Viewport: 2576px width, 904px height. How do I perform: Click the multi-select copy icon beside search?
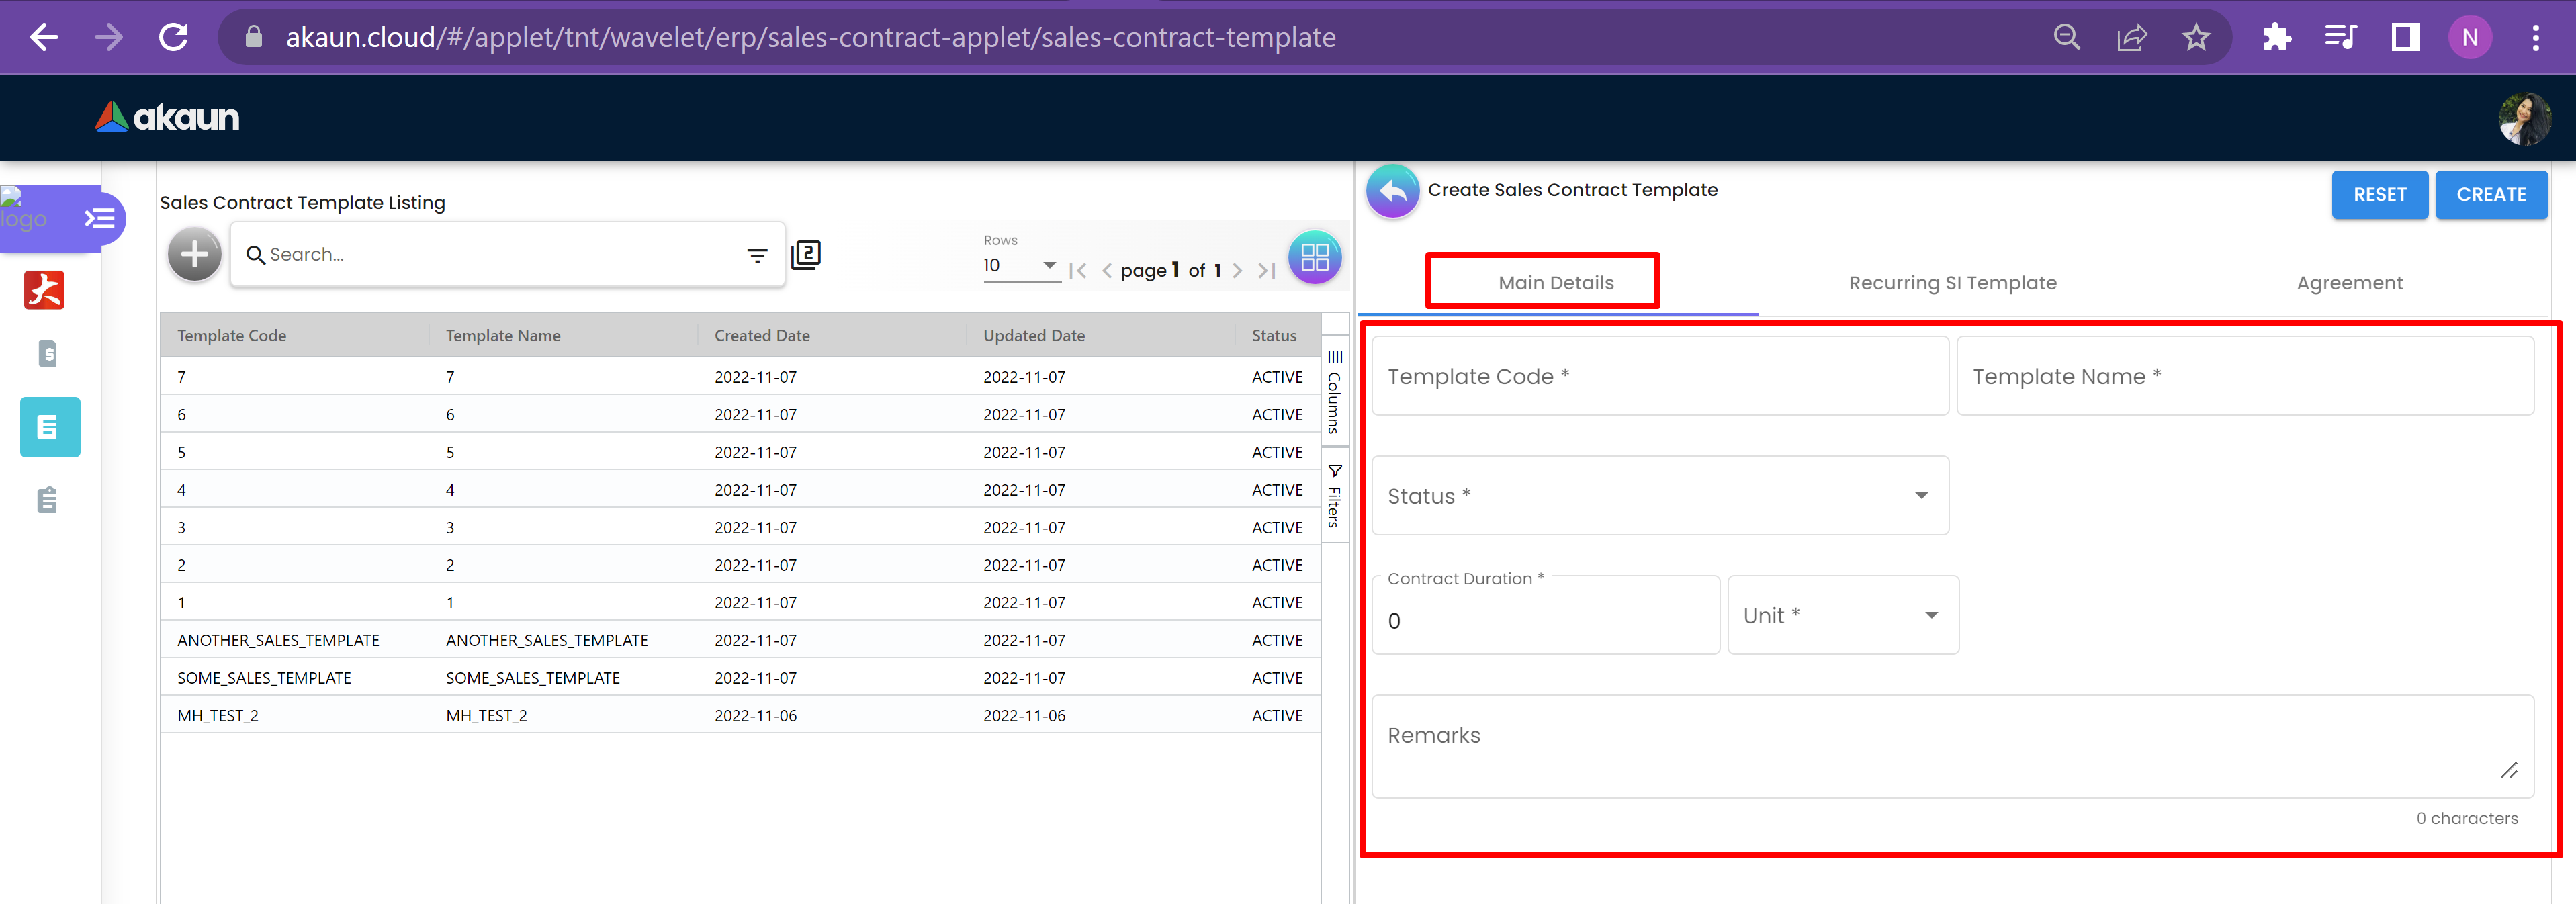tap(806, 255)
